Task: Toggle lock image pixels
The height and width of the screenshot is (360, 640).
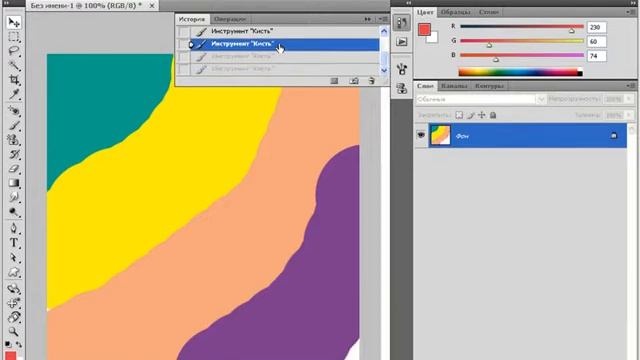Action: click(x=471, y=115)
